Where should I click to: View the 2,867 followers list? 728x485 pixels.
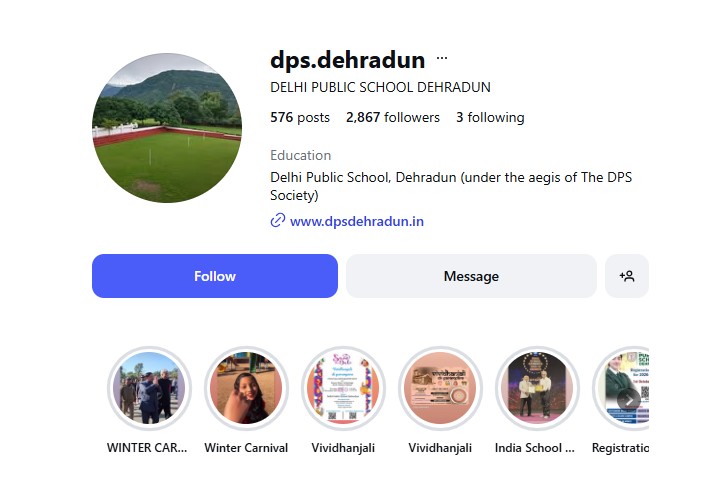pos(393,117)
